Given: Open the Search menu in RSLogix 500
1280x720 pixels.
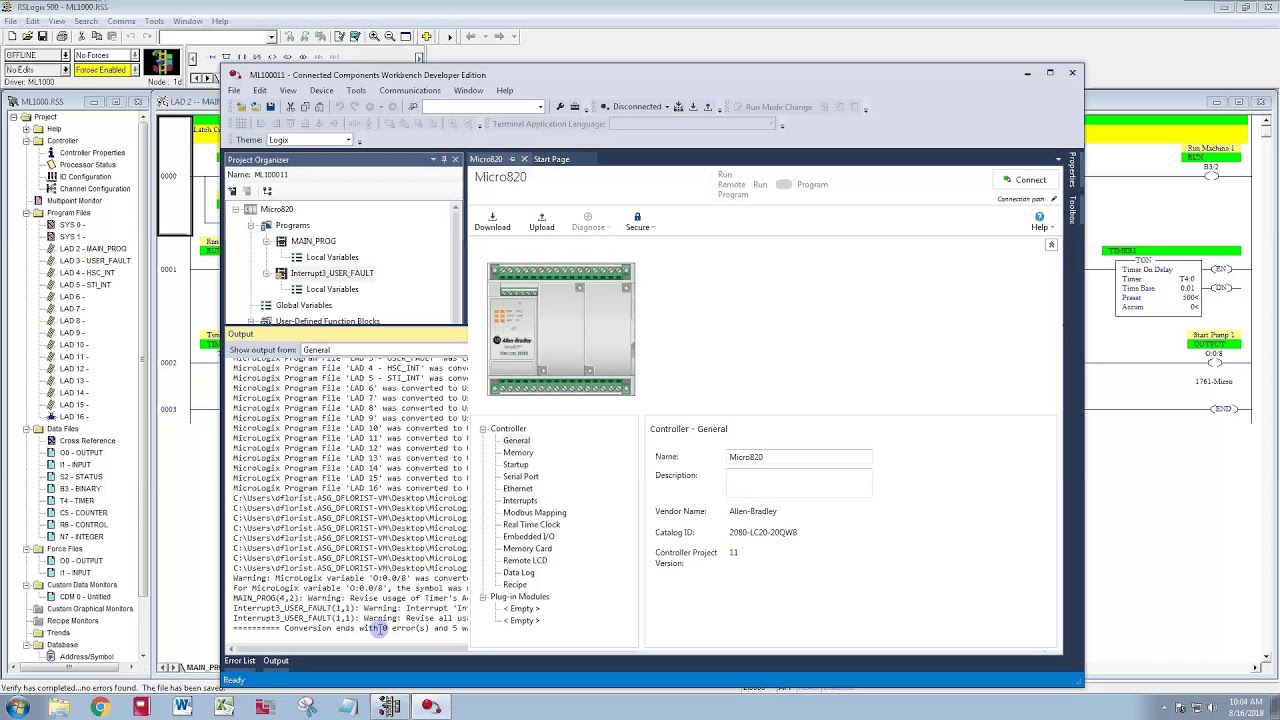Looking at the screenshot, I should [86, 21].
